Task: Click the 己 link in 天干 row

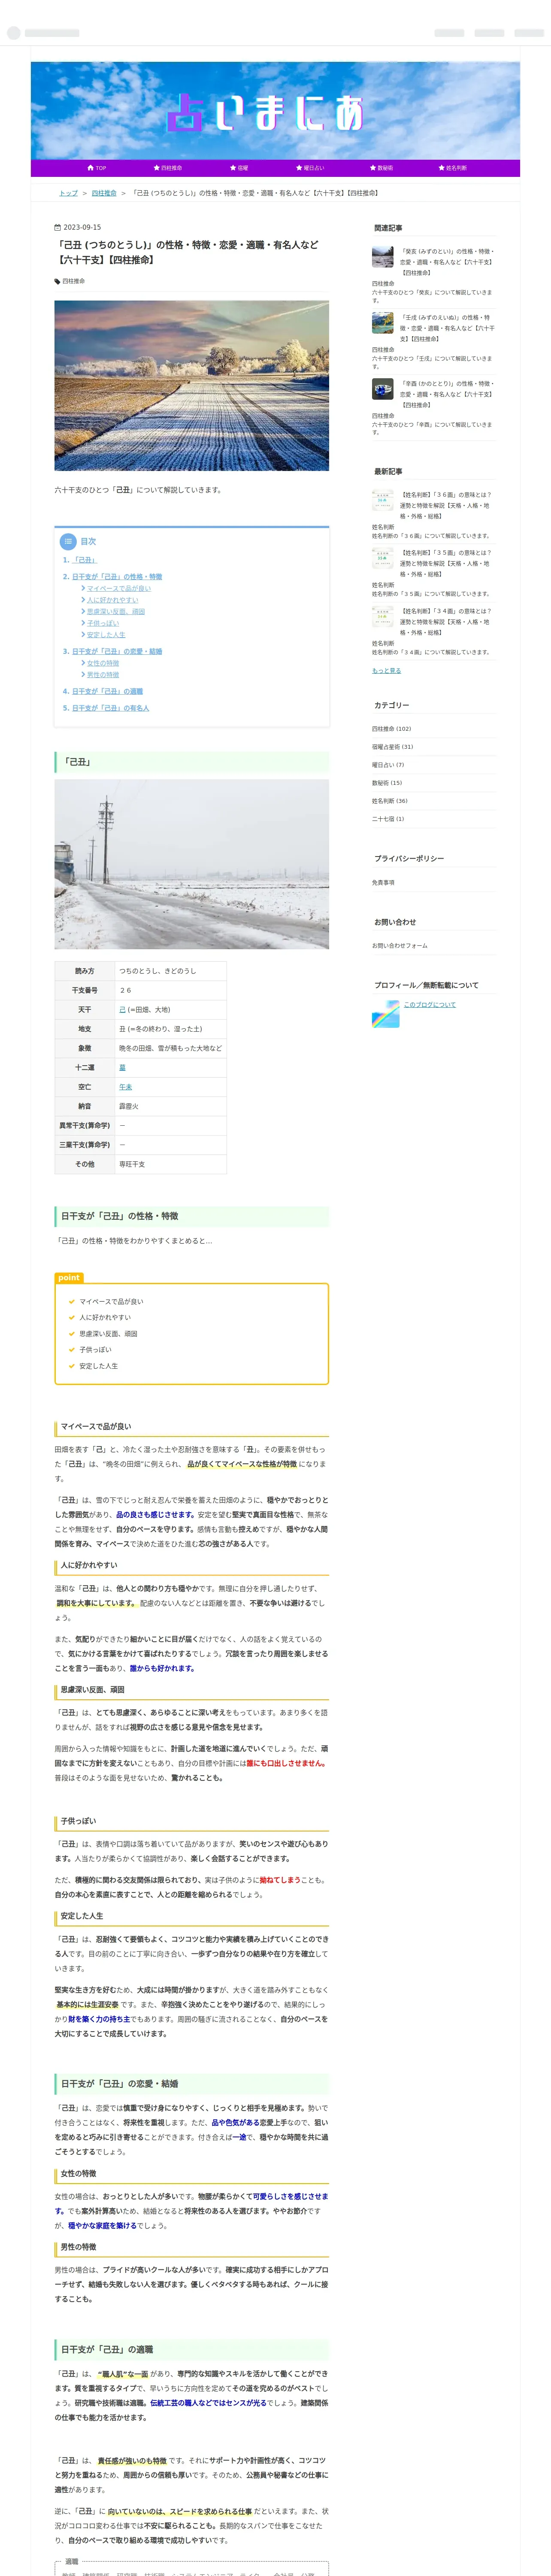Action: (x=122, y=1010)
